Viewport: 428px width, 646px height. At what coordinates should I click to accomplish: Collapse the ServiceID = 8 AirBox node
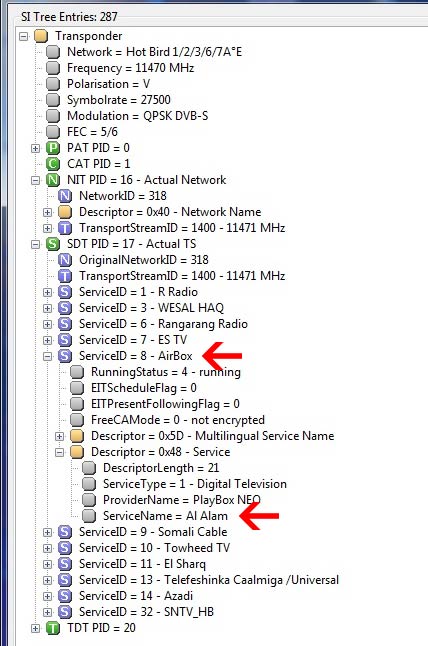pos(48,356)
